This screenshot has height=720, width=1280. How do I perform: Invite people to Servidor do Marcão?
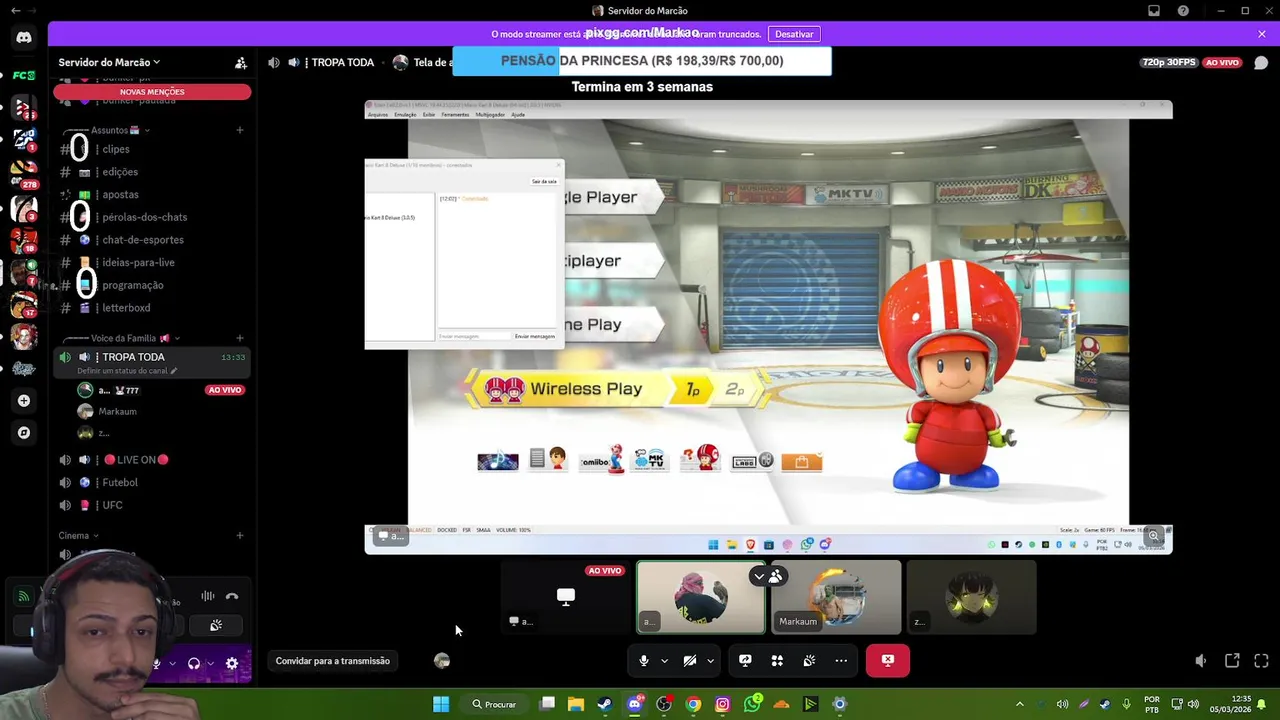241,62
